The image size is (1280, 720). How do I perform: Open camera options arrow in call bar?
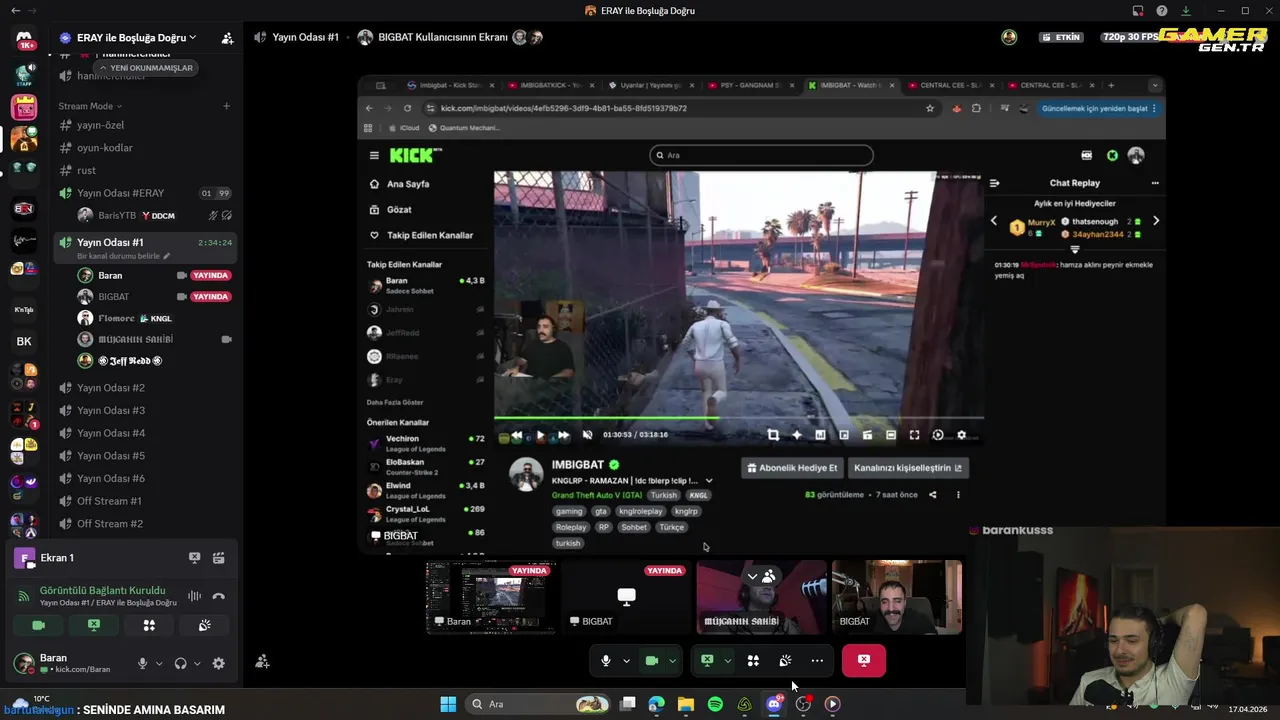(x=672, y=660)
